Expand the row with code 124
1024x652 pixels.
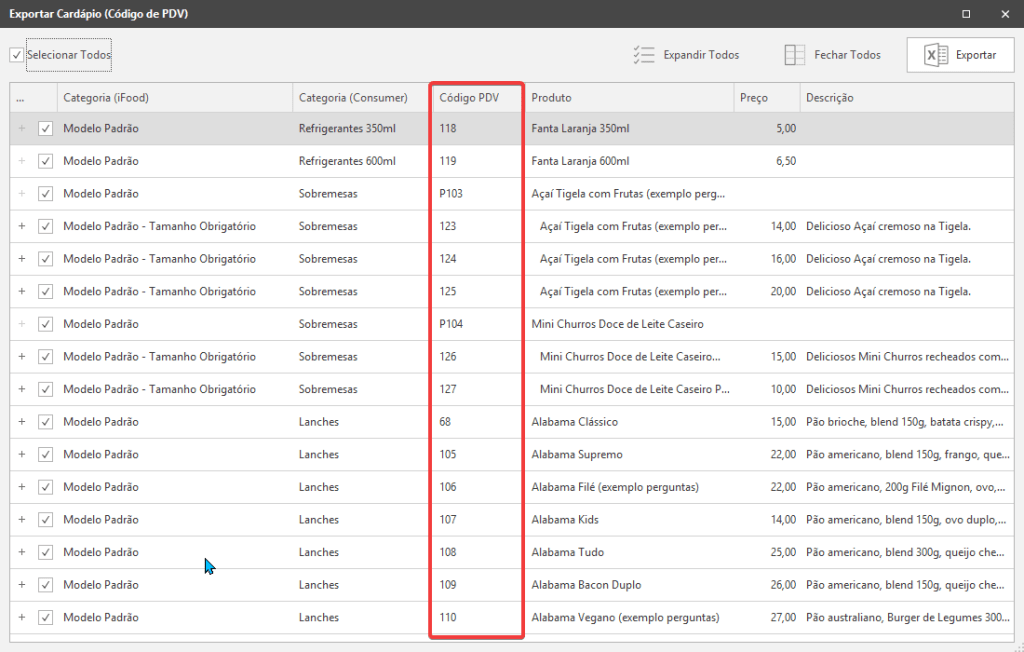pyautogui.click(x=22, y=259)
